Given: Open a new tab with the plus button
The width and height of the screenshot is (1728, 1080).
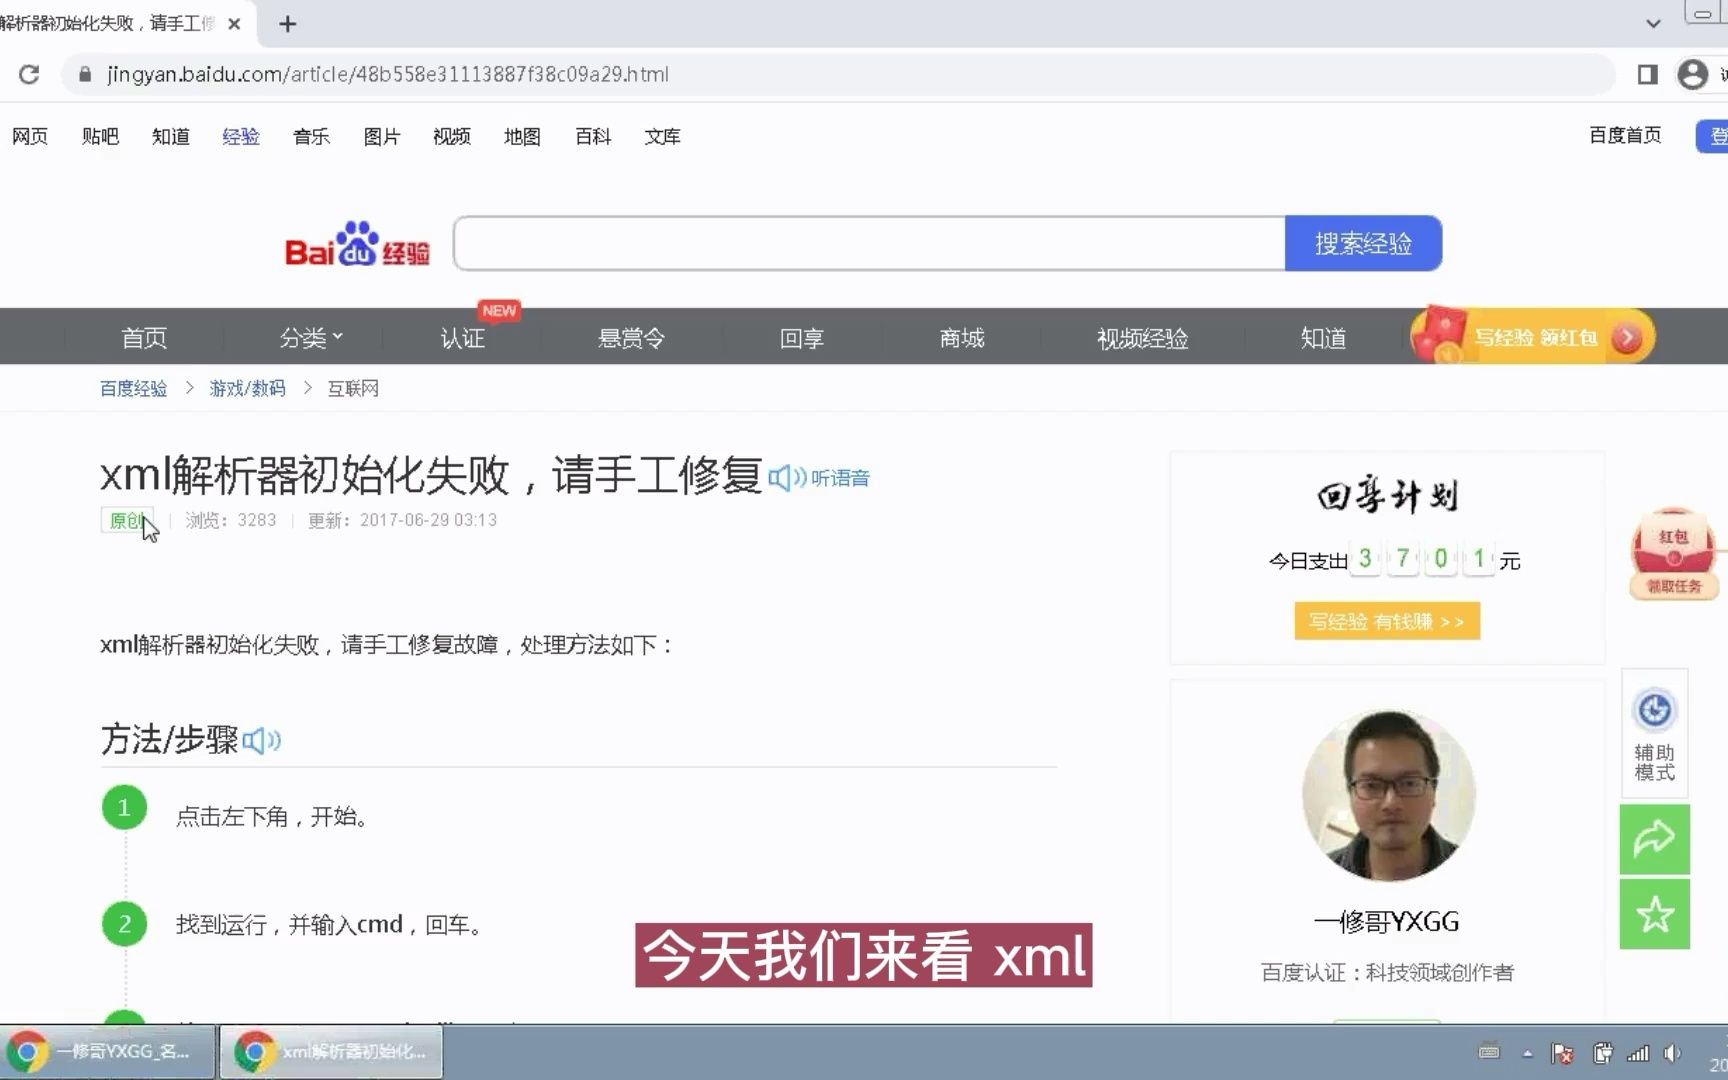Looking at the screenshot, I should tap(288, 24).
